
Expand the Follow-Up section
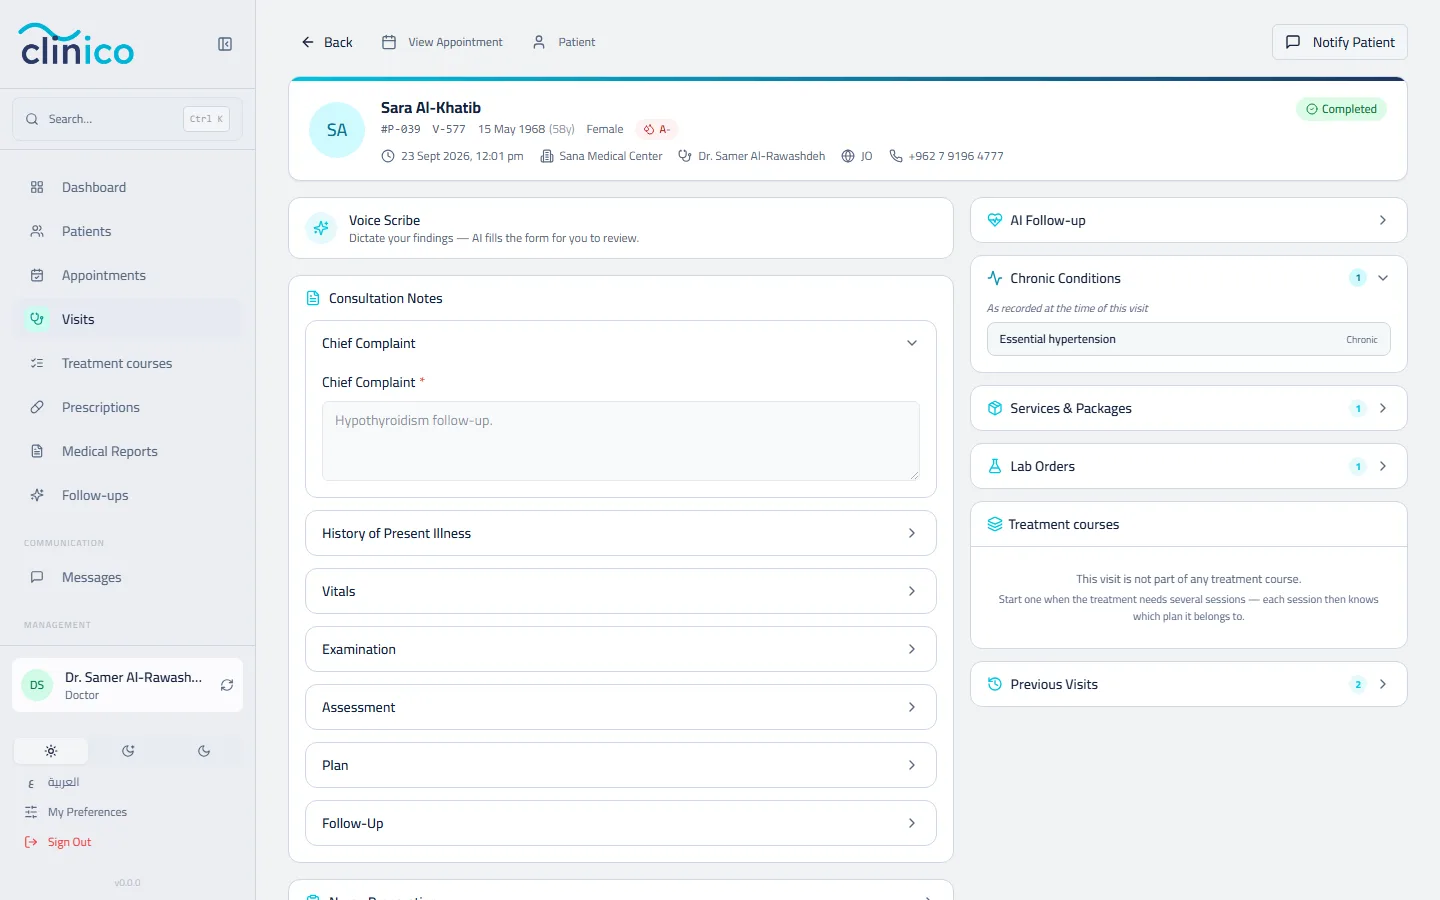click(x=621, y=823)
